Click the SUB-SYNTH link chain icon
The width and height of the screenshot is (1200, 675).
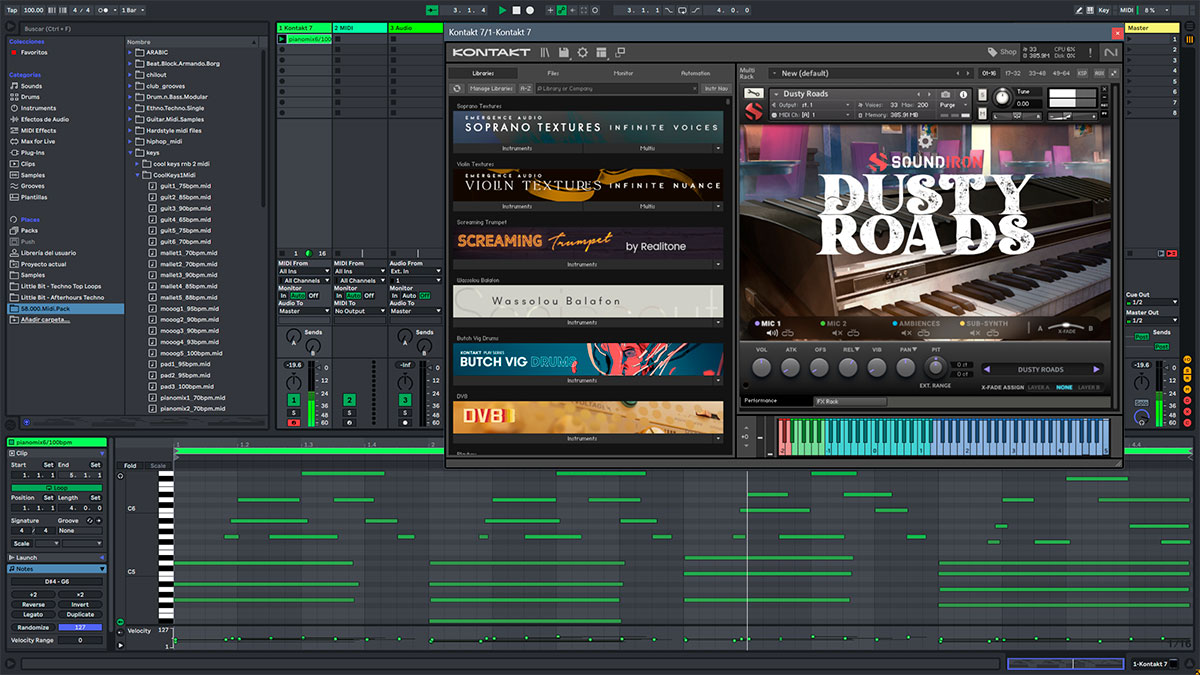click(x=993, y=333)
